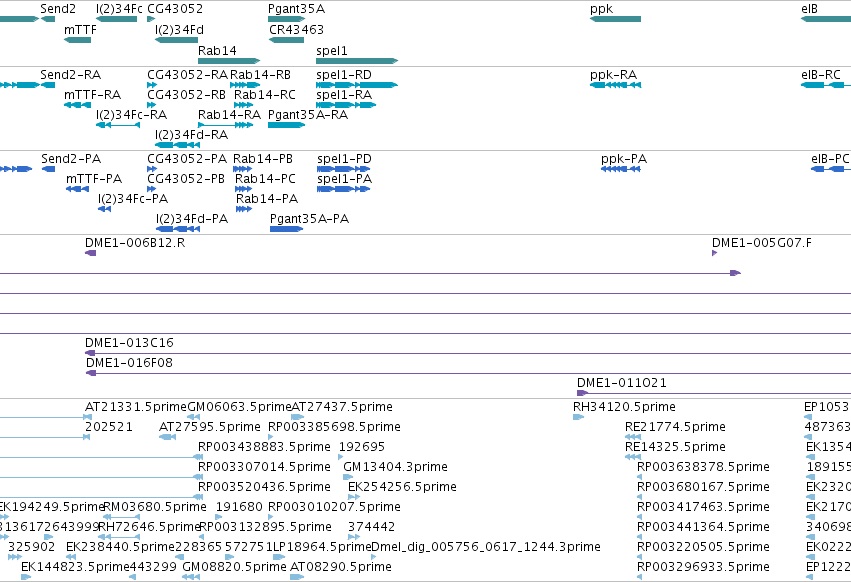The image size is (851, 582).
Task: Click the Rab14-RA transcript
Action: (226, 125)
